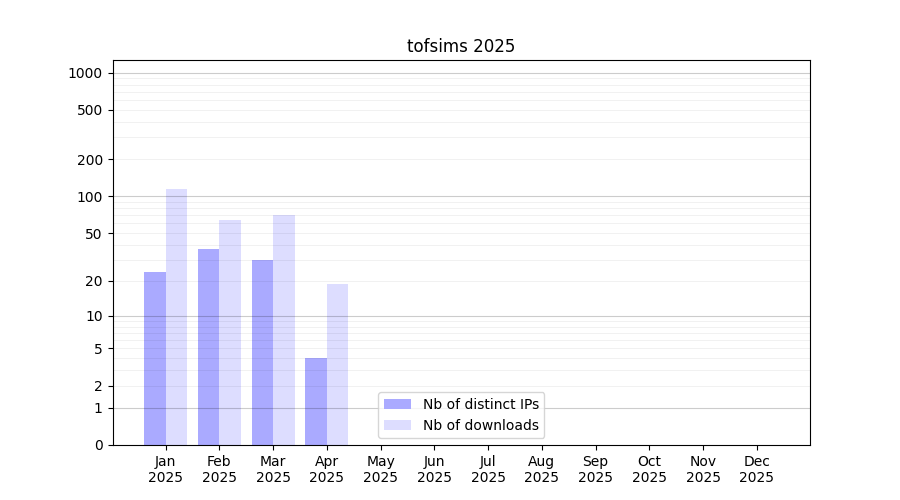Click the April downloads bar
900x500 pixels.
(338, 364)
